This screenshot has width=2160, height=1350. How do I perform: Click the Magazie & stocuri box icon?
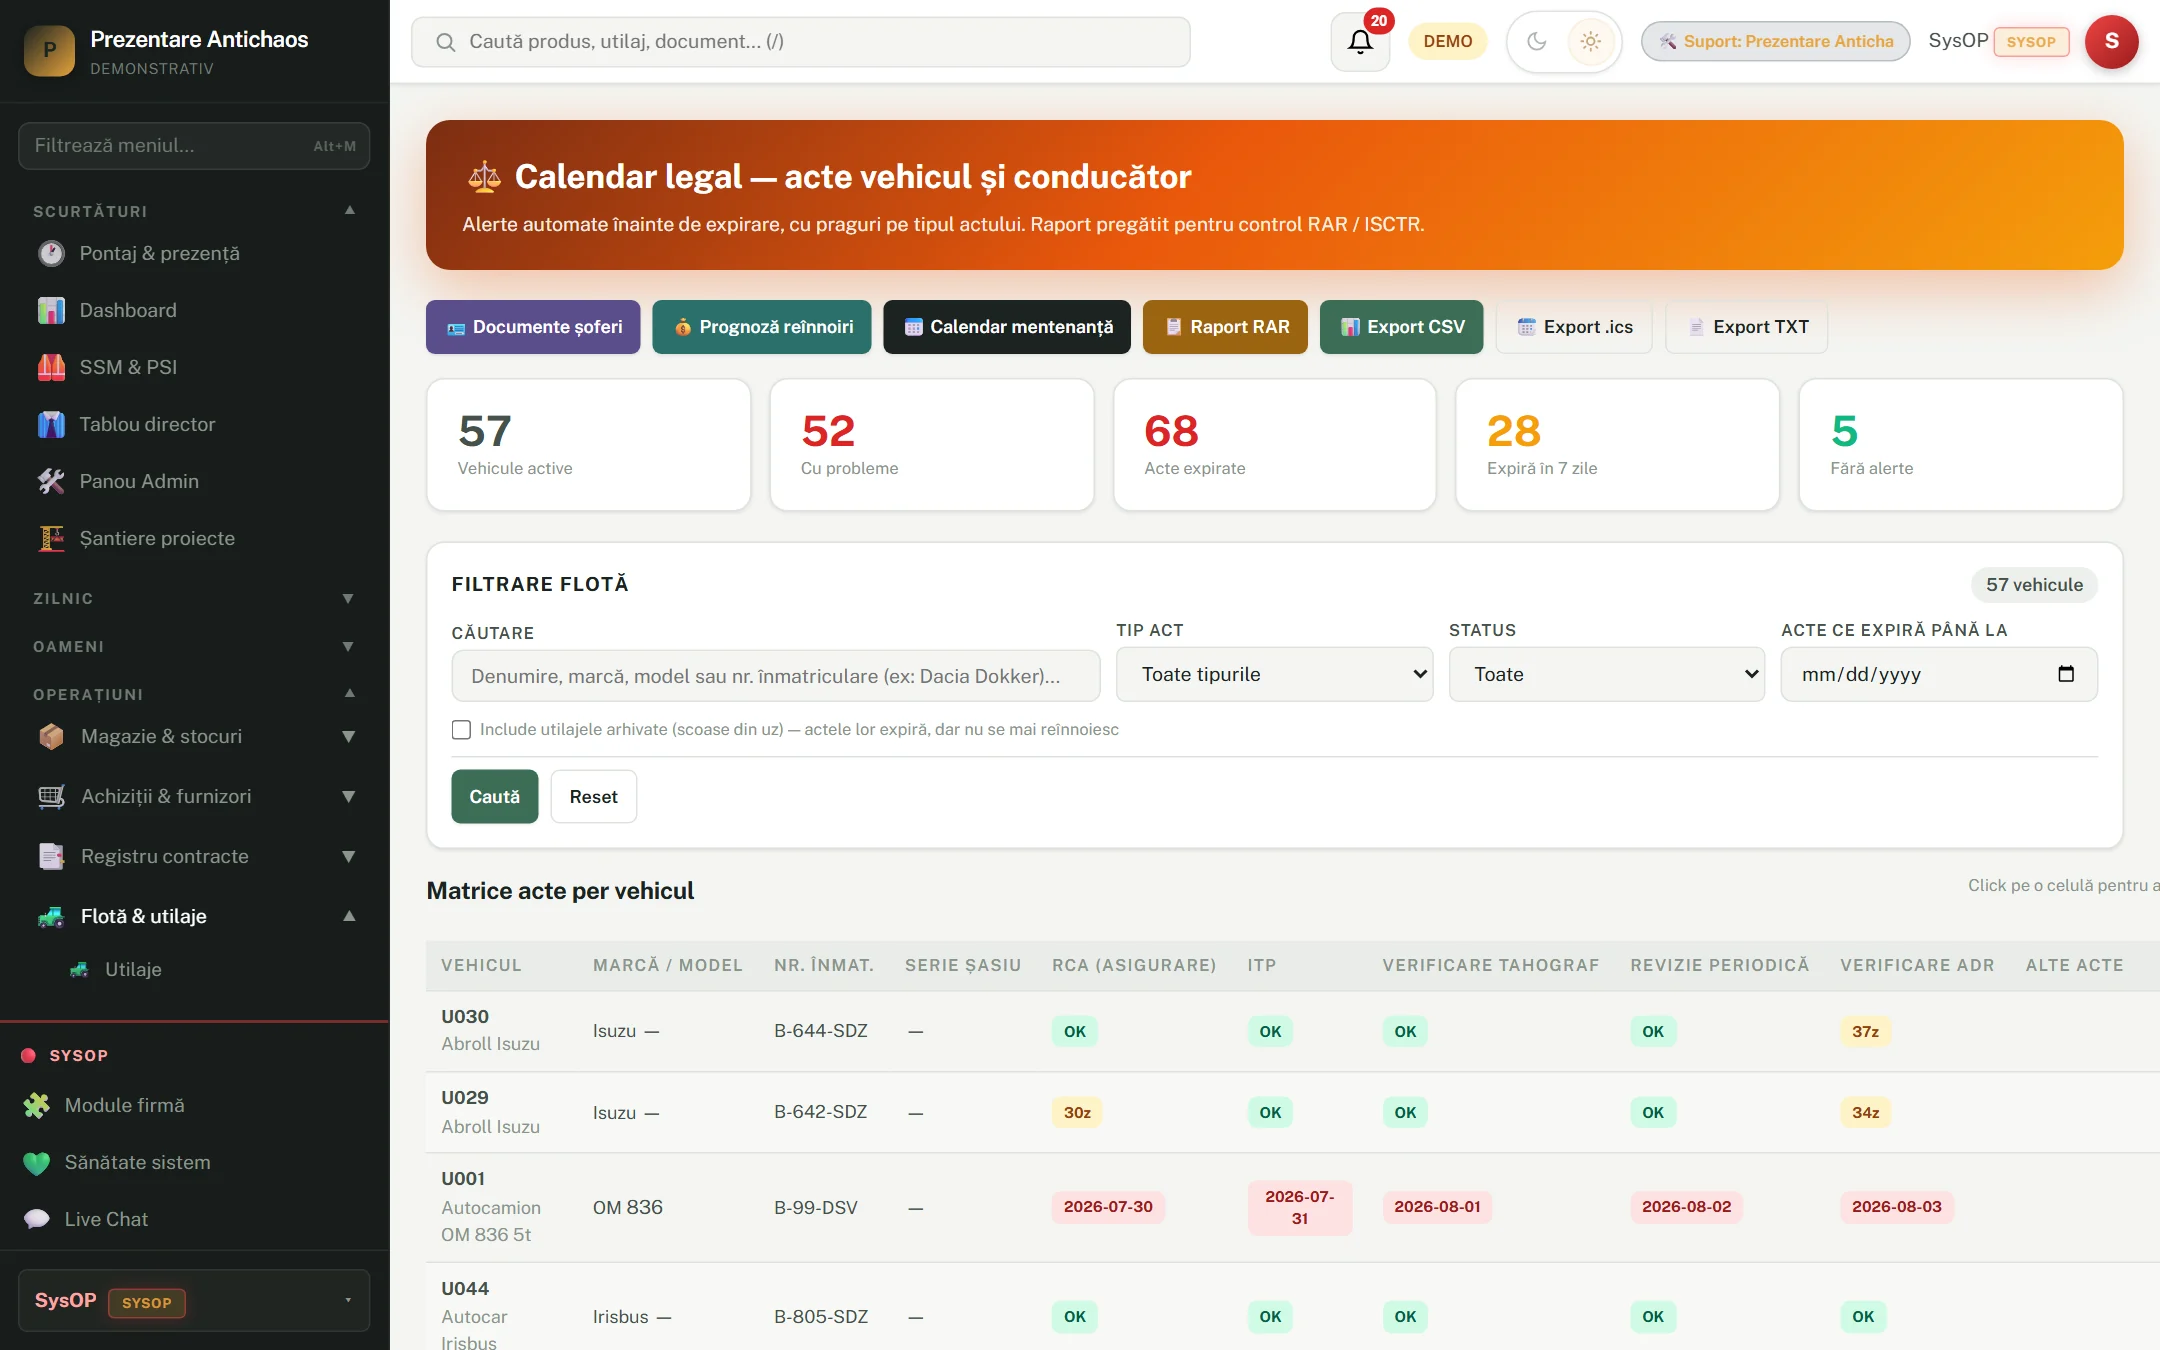(x=51, y=737)
